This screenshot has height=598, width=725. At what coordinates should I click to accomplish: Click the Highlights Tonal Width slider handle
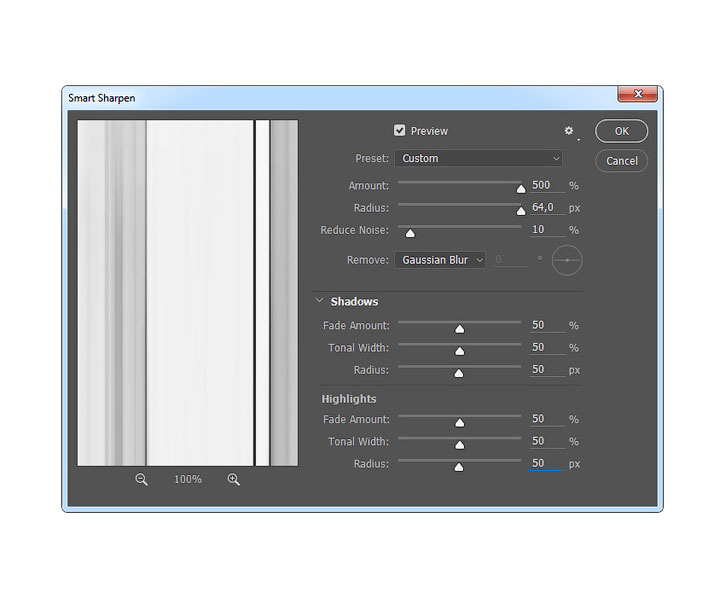click(x=460, y=445)
